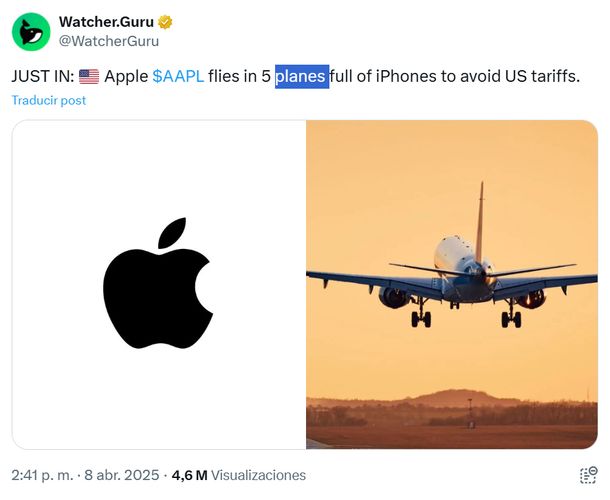Viewport: 610px width, 500px height.
Task: Open the reader icon beside the view count
Action: [588, 475]
